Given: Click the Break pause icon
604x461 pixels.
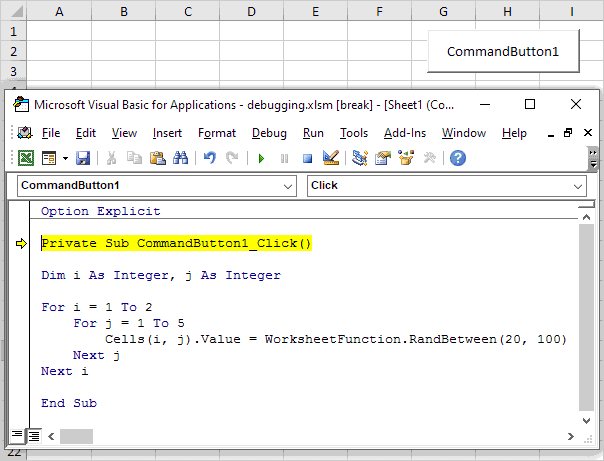Looking at the screenshot, I should pyautogui.click(x=284, y=158).
